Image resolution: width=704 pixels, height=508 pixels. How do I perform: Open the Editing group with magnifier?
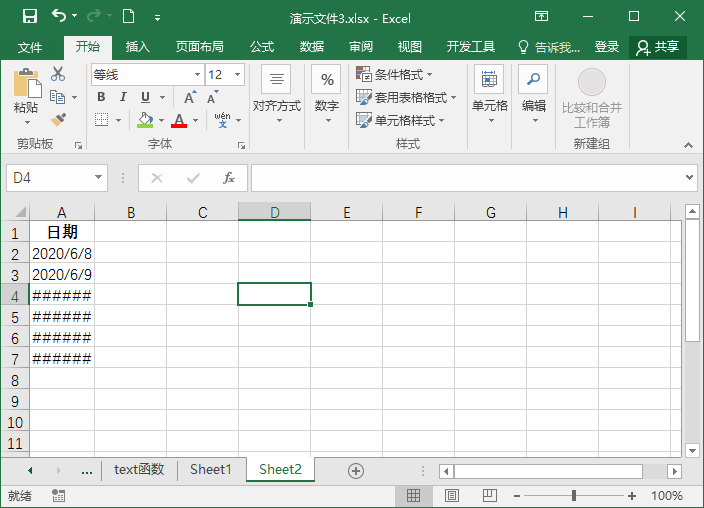[x=533, y=95]
